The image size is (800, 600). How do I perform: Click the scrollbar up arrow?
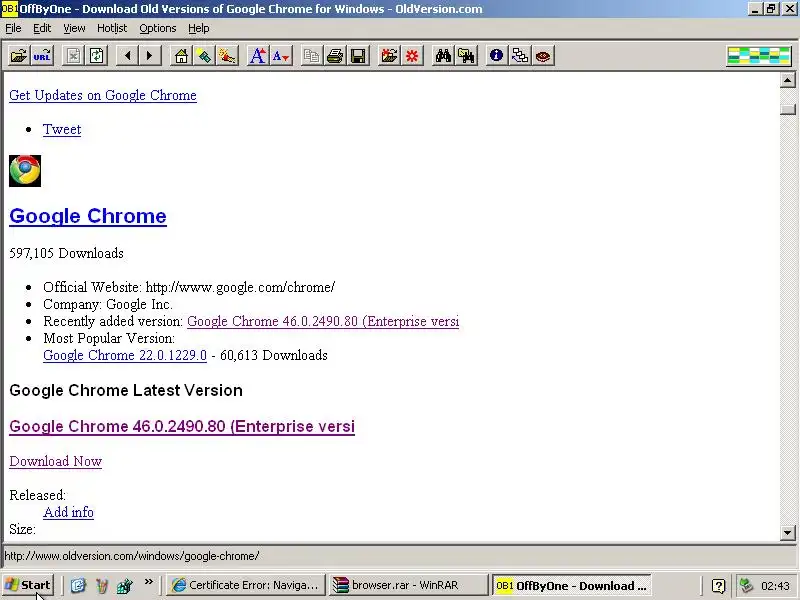coord(788,80)
